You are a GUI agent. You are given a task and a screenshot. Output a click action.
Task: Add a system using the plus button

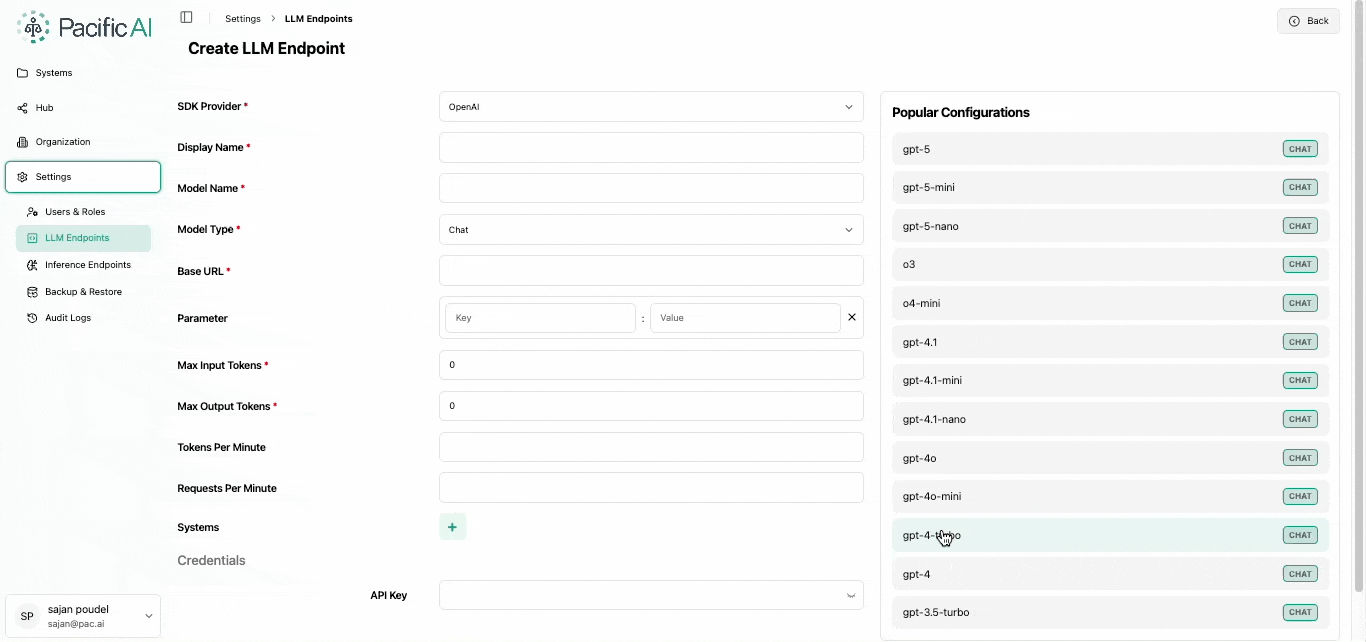pyautogui.click(x=452, y=527)
